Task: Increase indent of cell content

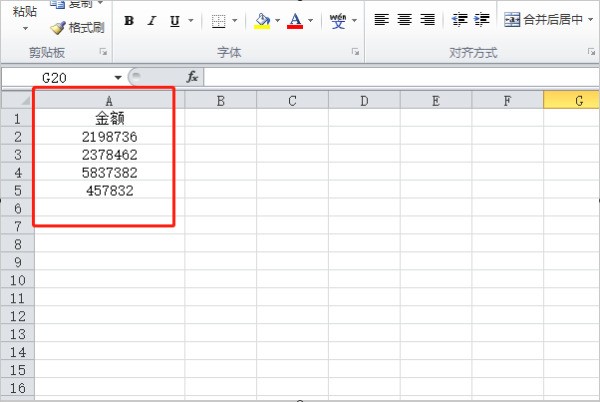Action: (482, 20)
